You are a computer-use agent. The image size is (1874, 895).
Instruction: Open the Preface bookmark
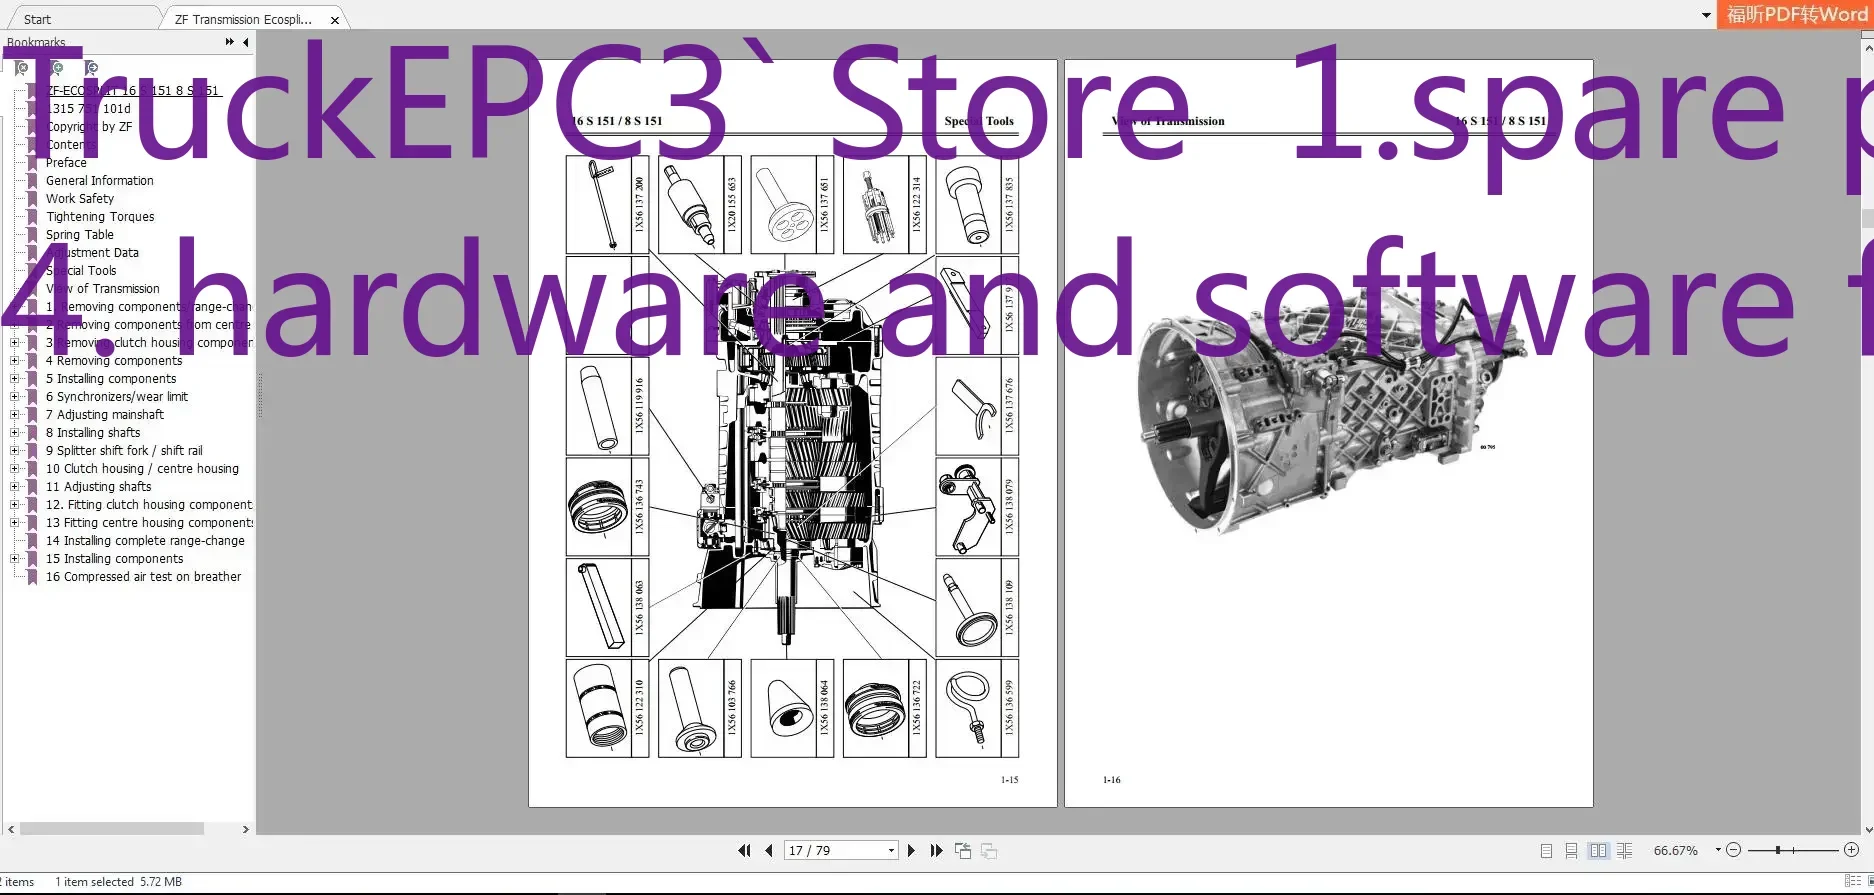66,163
